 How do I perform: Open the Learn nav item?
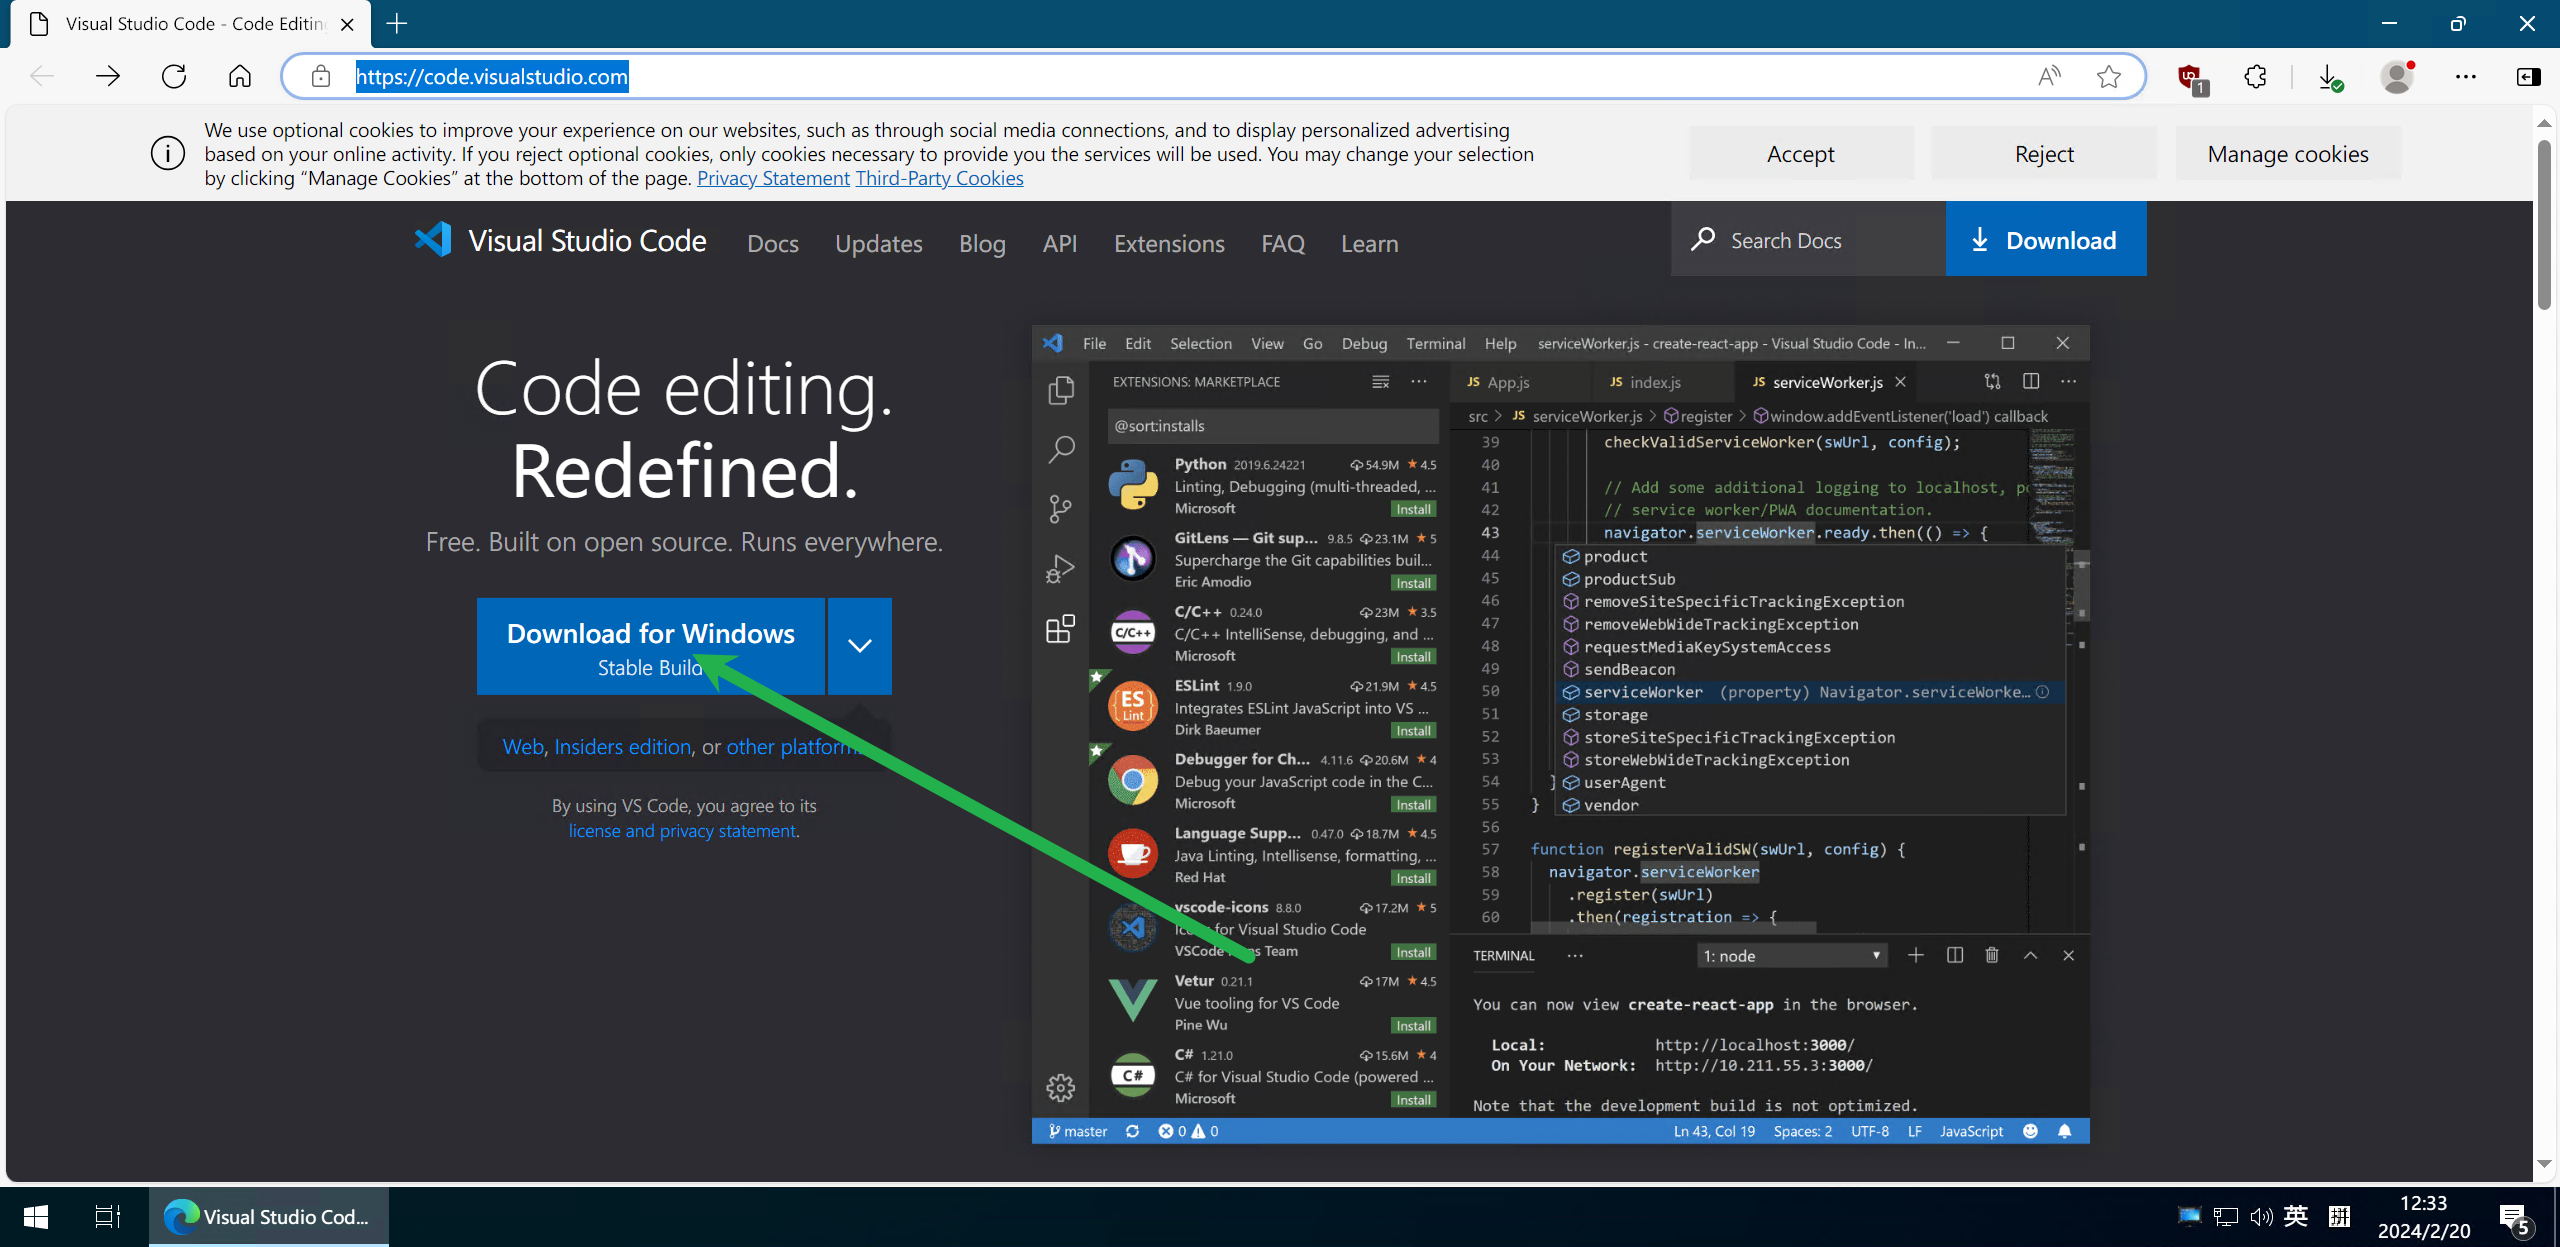coord(1370,243)
